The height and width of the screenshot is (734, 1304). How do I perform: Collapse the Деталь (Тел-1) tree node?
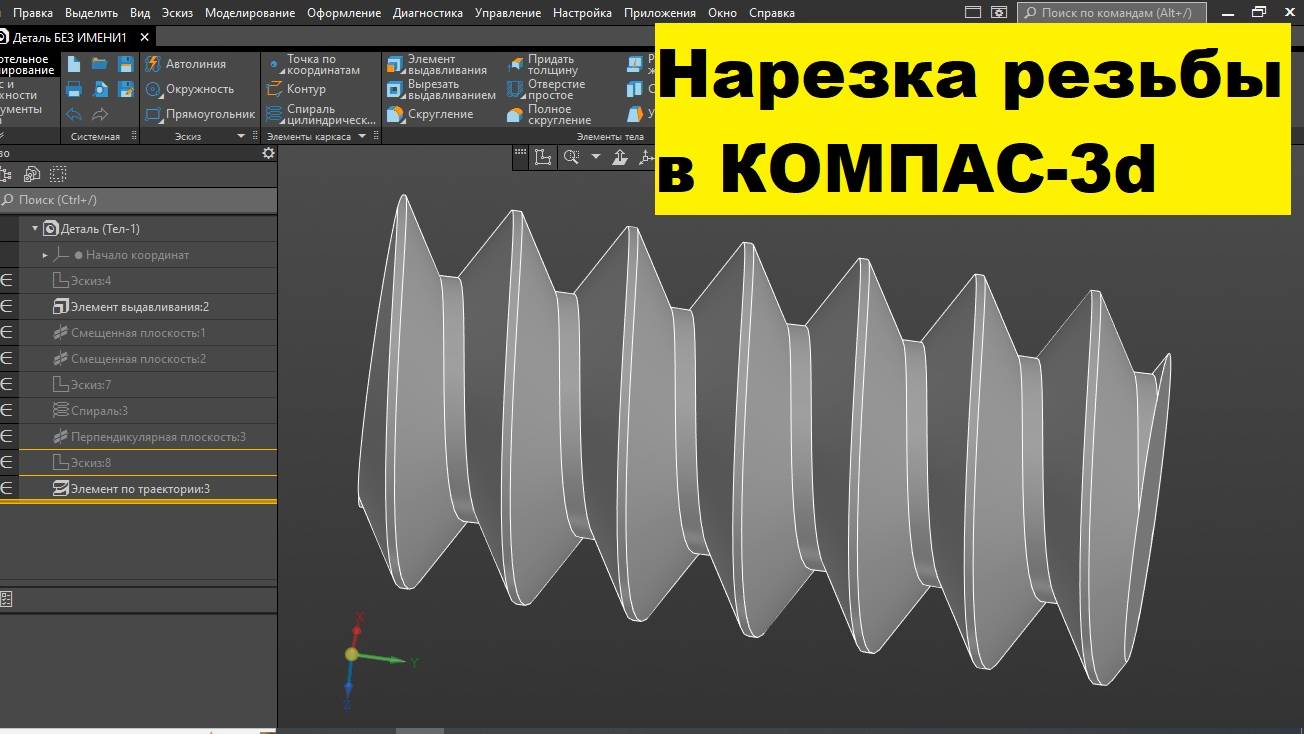click(x=35, y=229)
